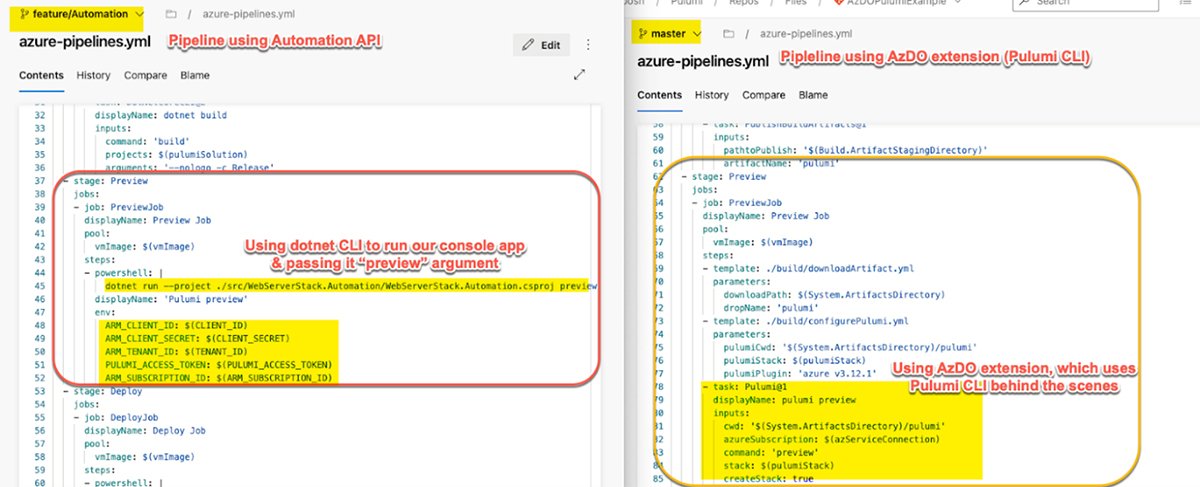Click the AzDOPulumiExample repository icon

click(x=839, y=3)
